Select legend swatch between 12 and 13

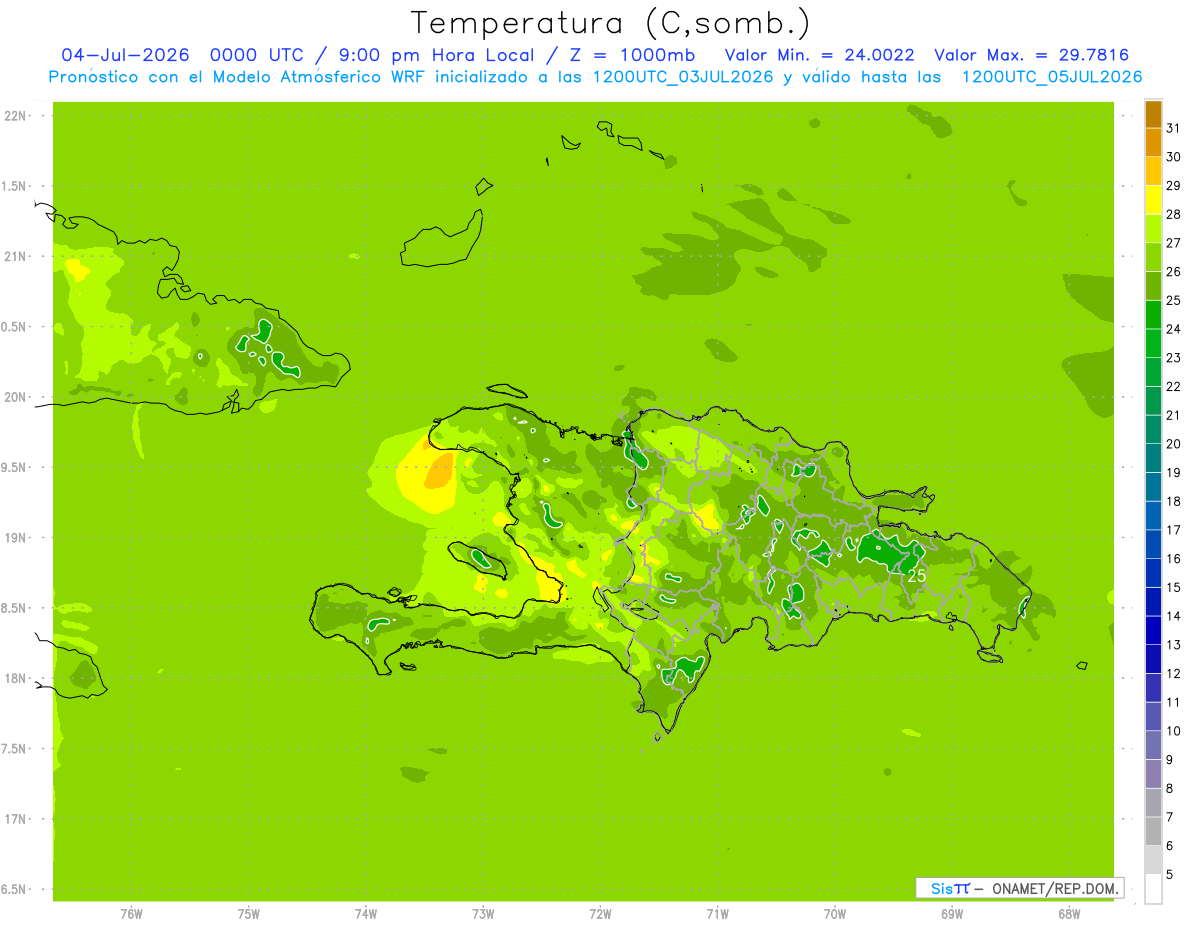[1153, 659]
